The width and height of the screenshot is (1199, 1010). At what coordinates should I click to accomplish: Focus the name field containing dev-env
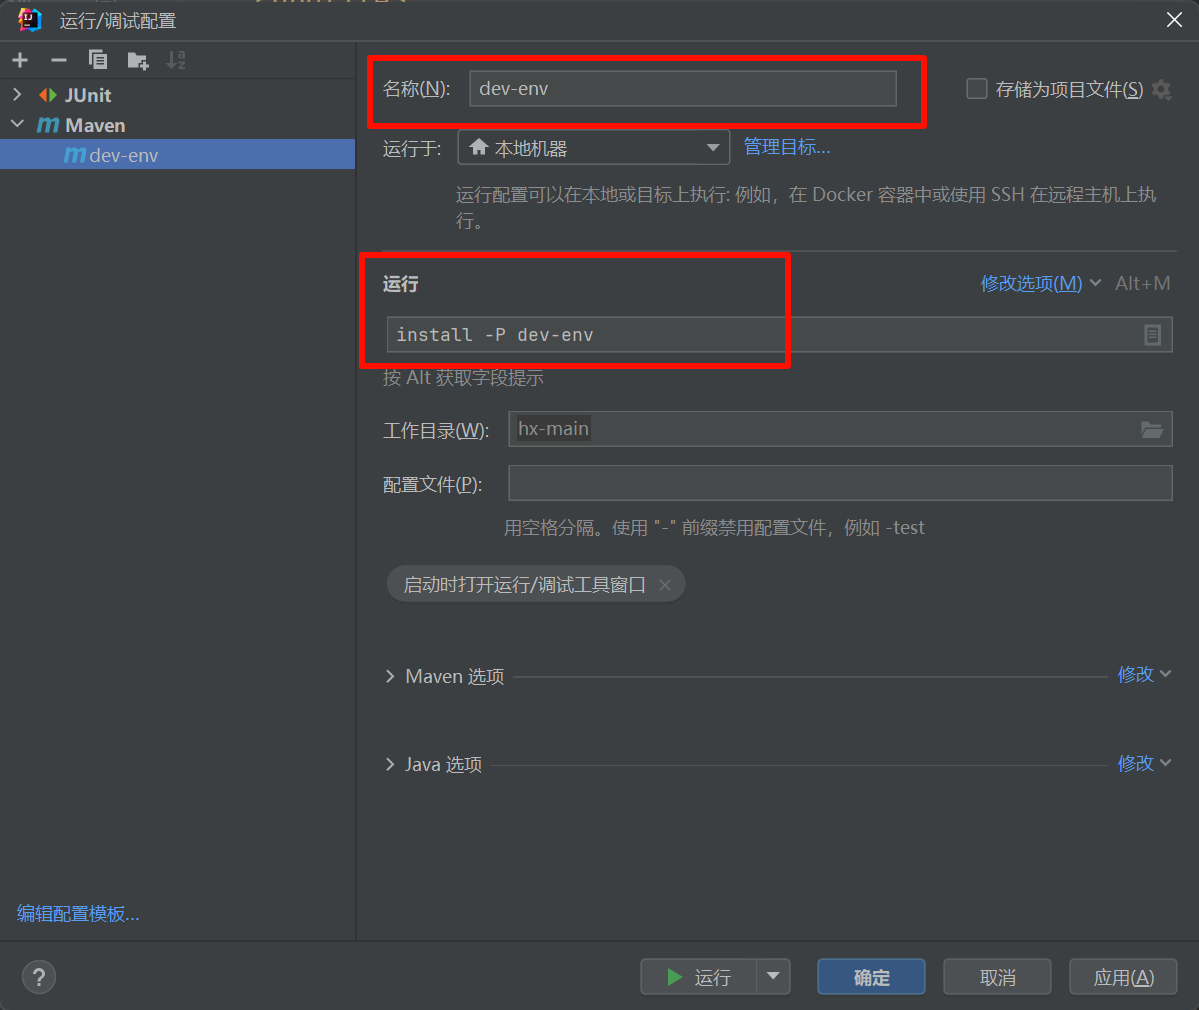click(x=683, y=89)
